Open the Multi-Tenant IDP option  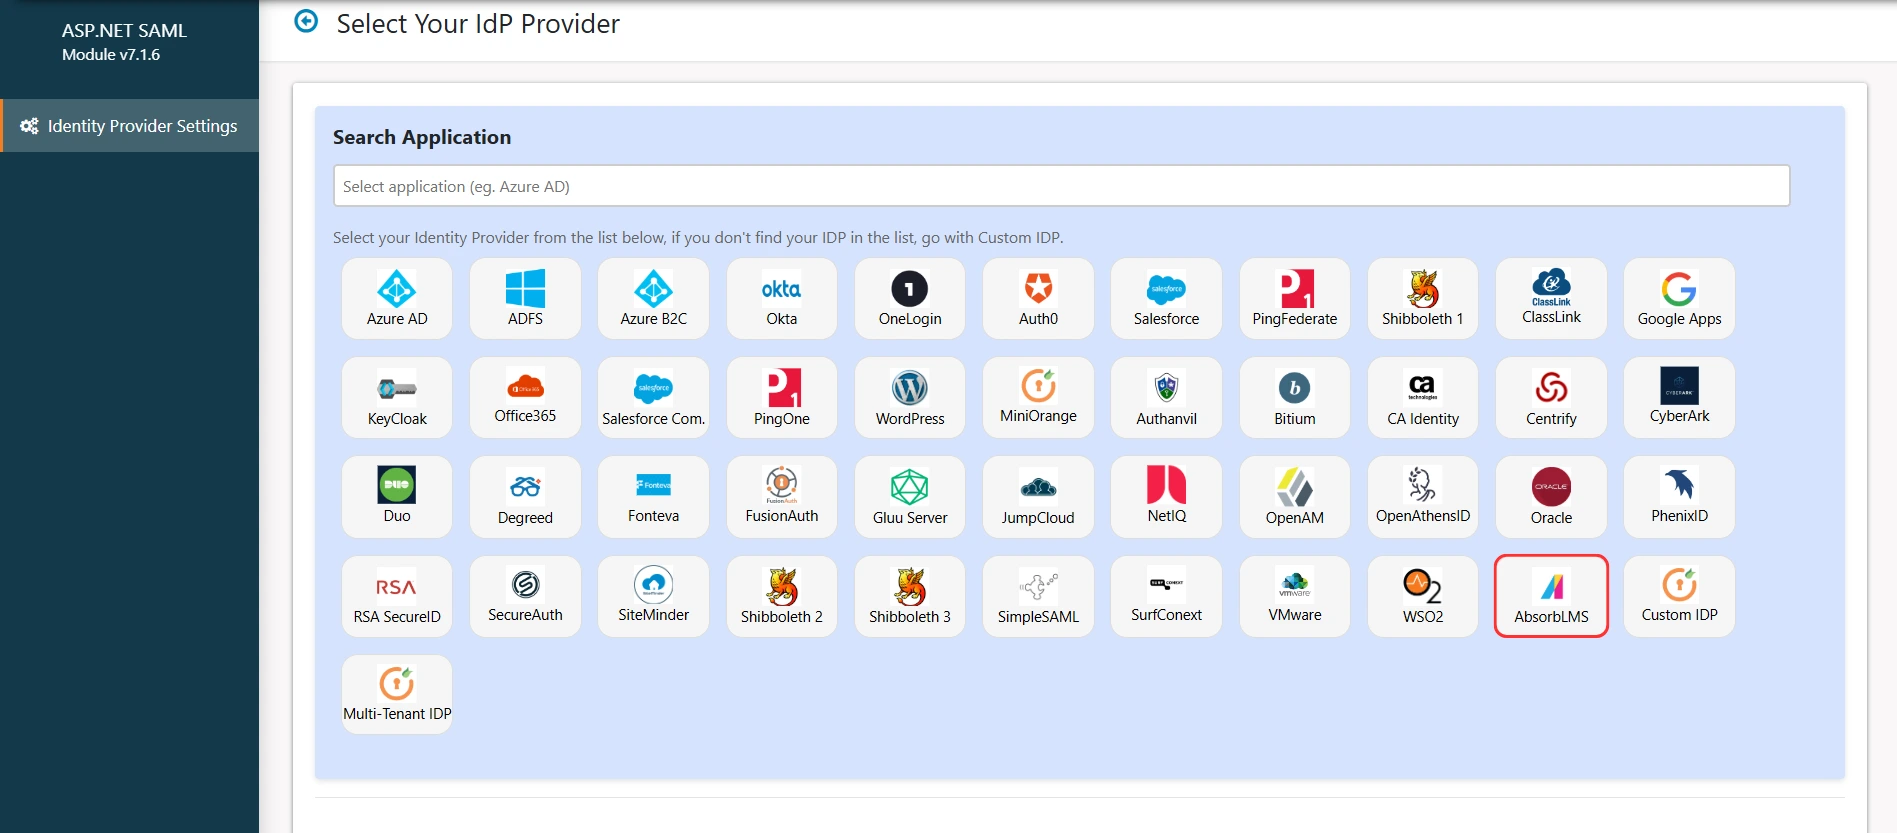(397, 695)
